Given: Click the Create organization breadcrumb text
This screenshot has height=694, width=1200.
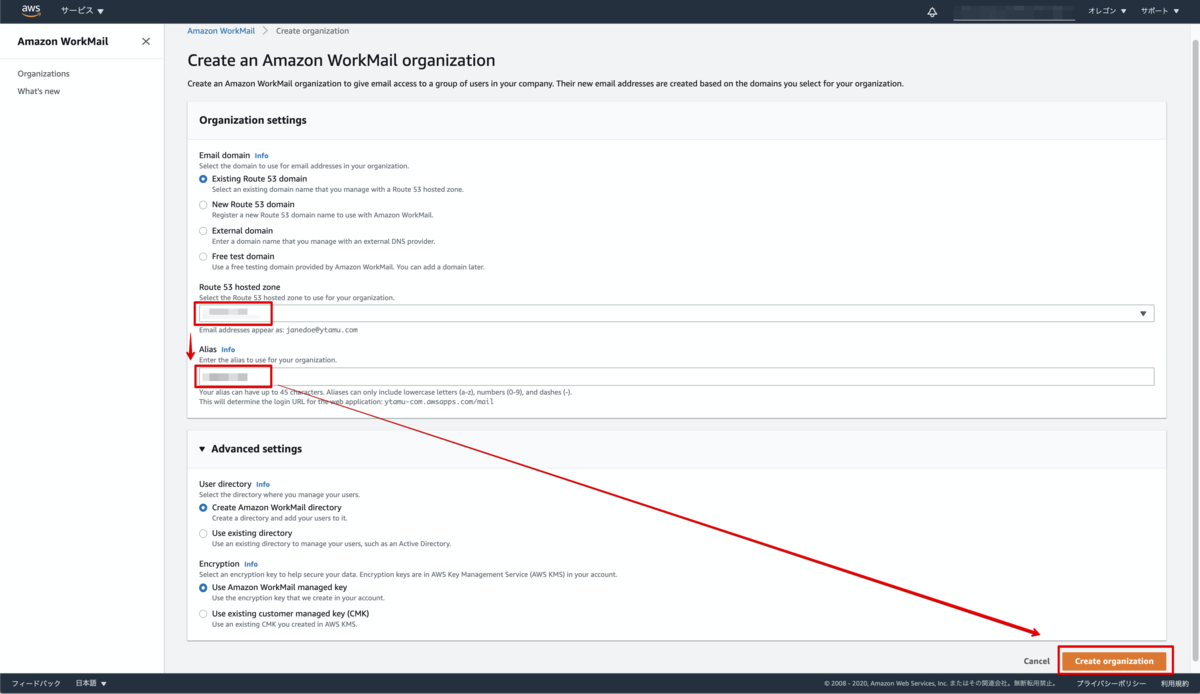Looking at the screenshot, I should tap(312, 31).
